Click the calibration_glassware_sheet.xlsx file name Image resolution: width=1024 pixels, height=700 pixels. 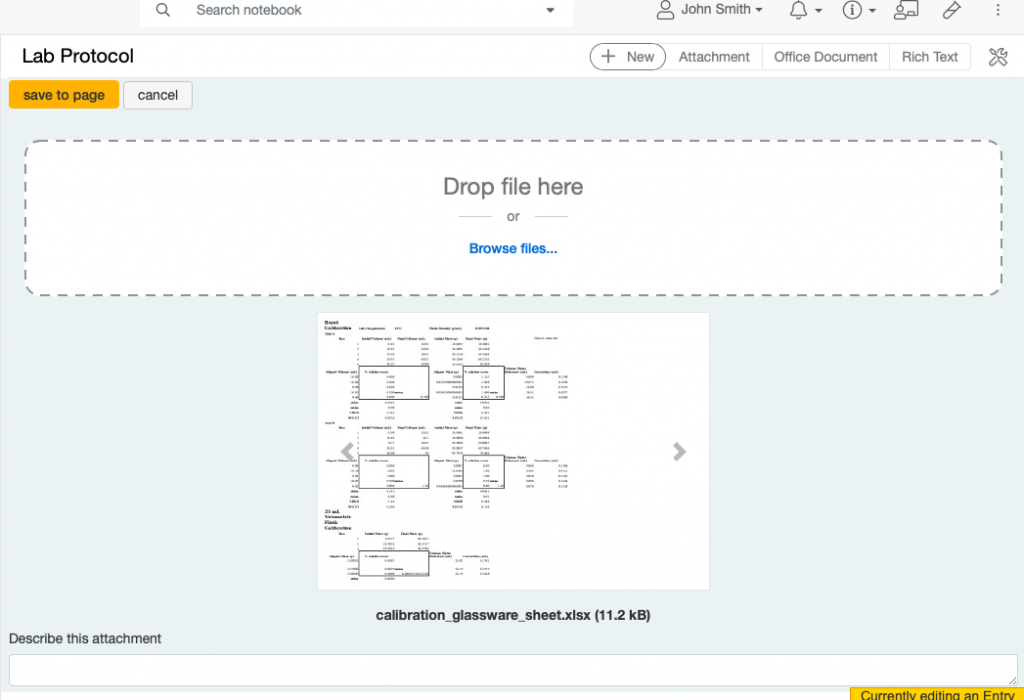point(483,615)
